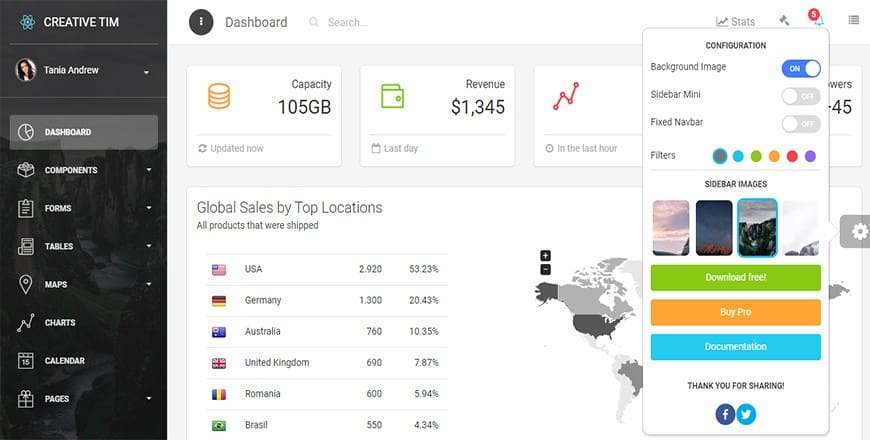
Task: Open the Calendar sidebar item
Action: click(84, 361)
